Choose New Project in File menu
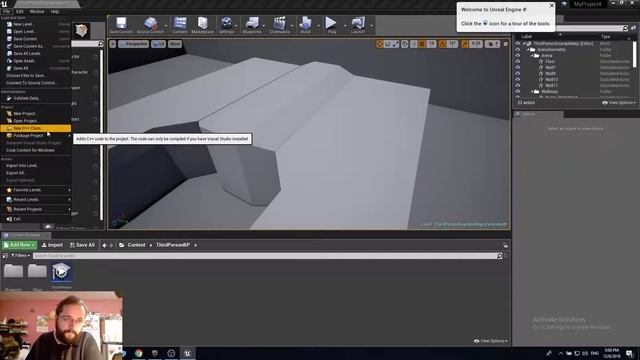The height and width of the screenshot is (360, 640). 36,113
